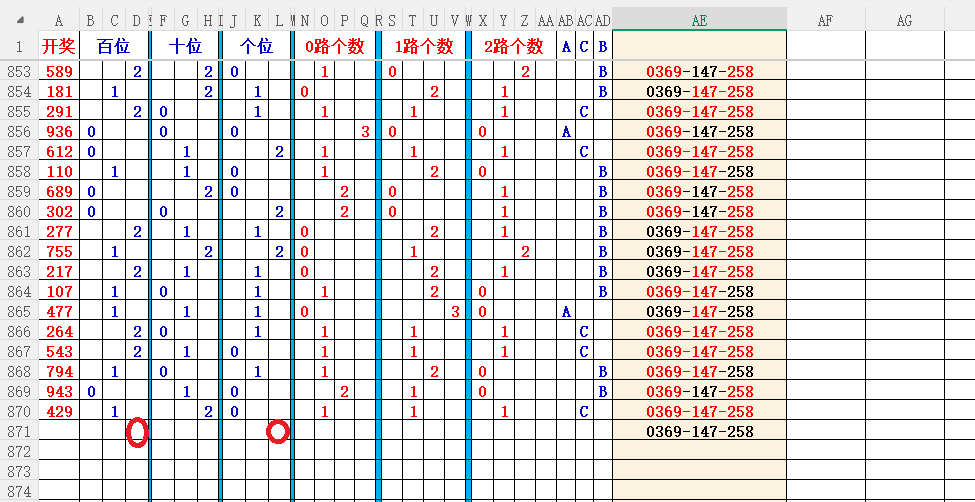Select column AE header
Image resolution: width=975 pixels, height=502 pixels.
point(699,21)
